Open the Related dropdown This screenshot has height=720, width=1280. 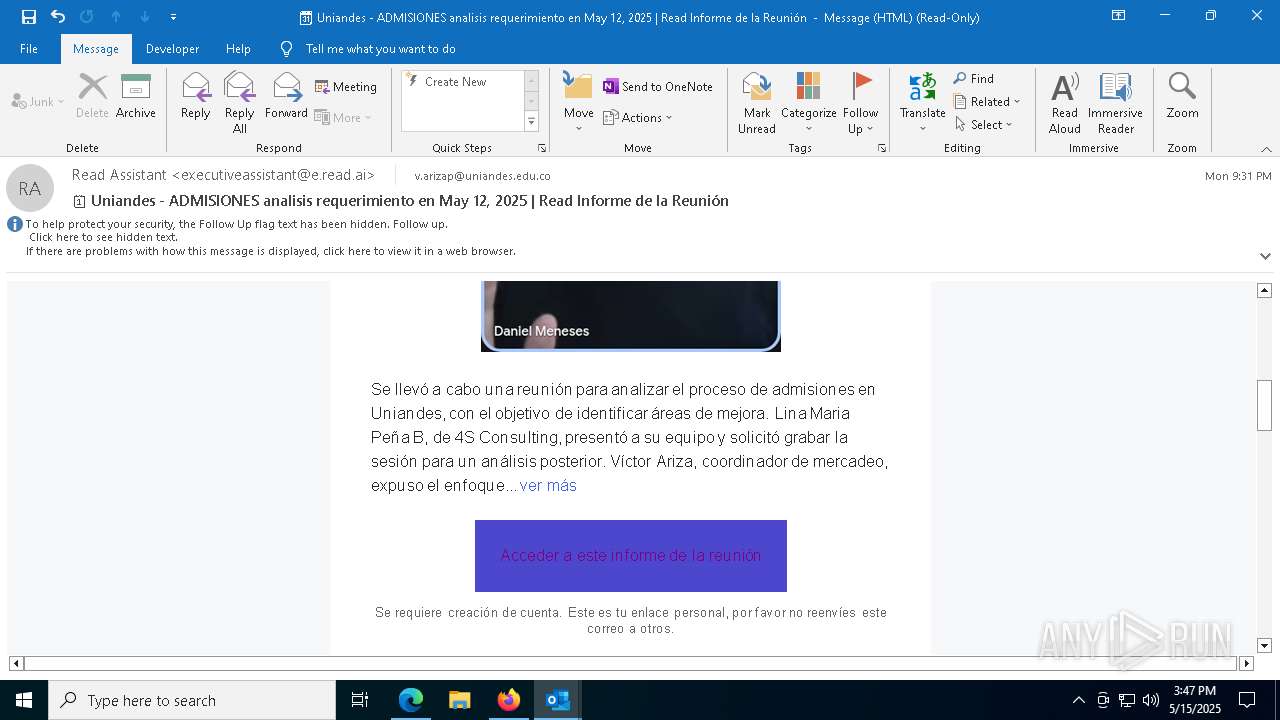(x=987, y=102)
